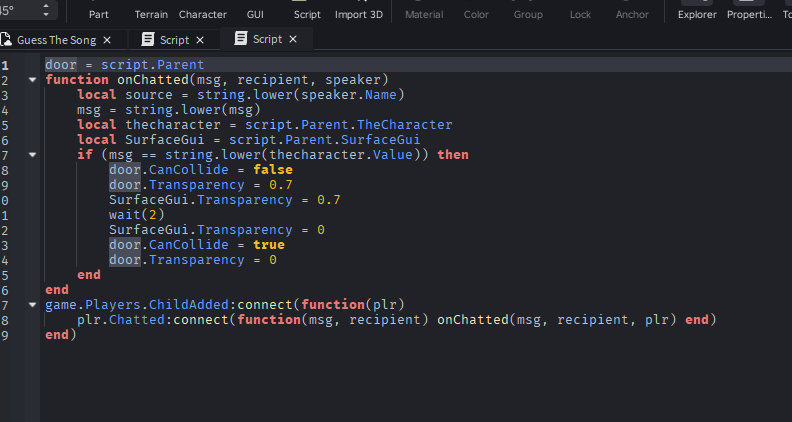Screen dimensions: 792x422
Task: Switch to Guess The Song tab
Action: (57, 40)
